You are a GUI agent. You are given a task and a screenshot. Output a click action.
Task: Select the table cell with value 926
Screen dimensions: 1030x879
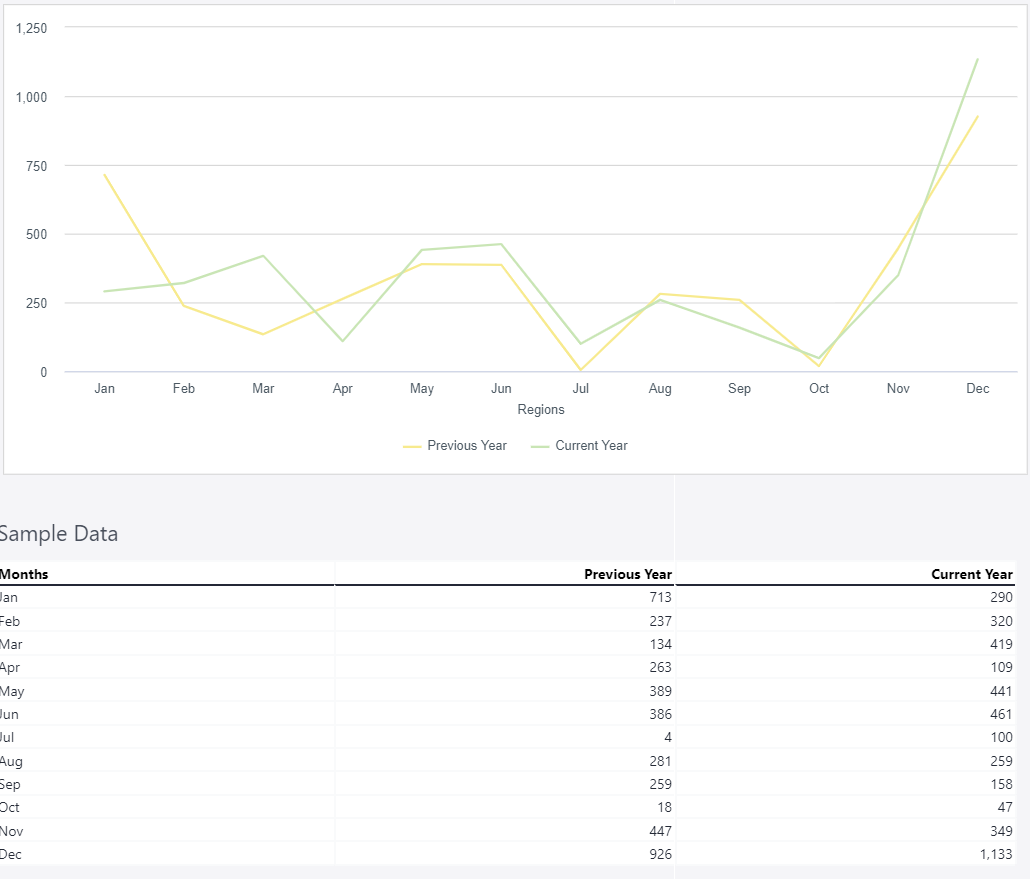[660, 855]
